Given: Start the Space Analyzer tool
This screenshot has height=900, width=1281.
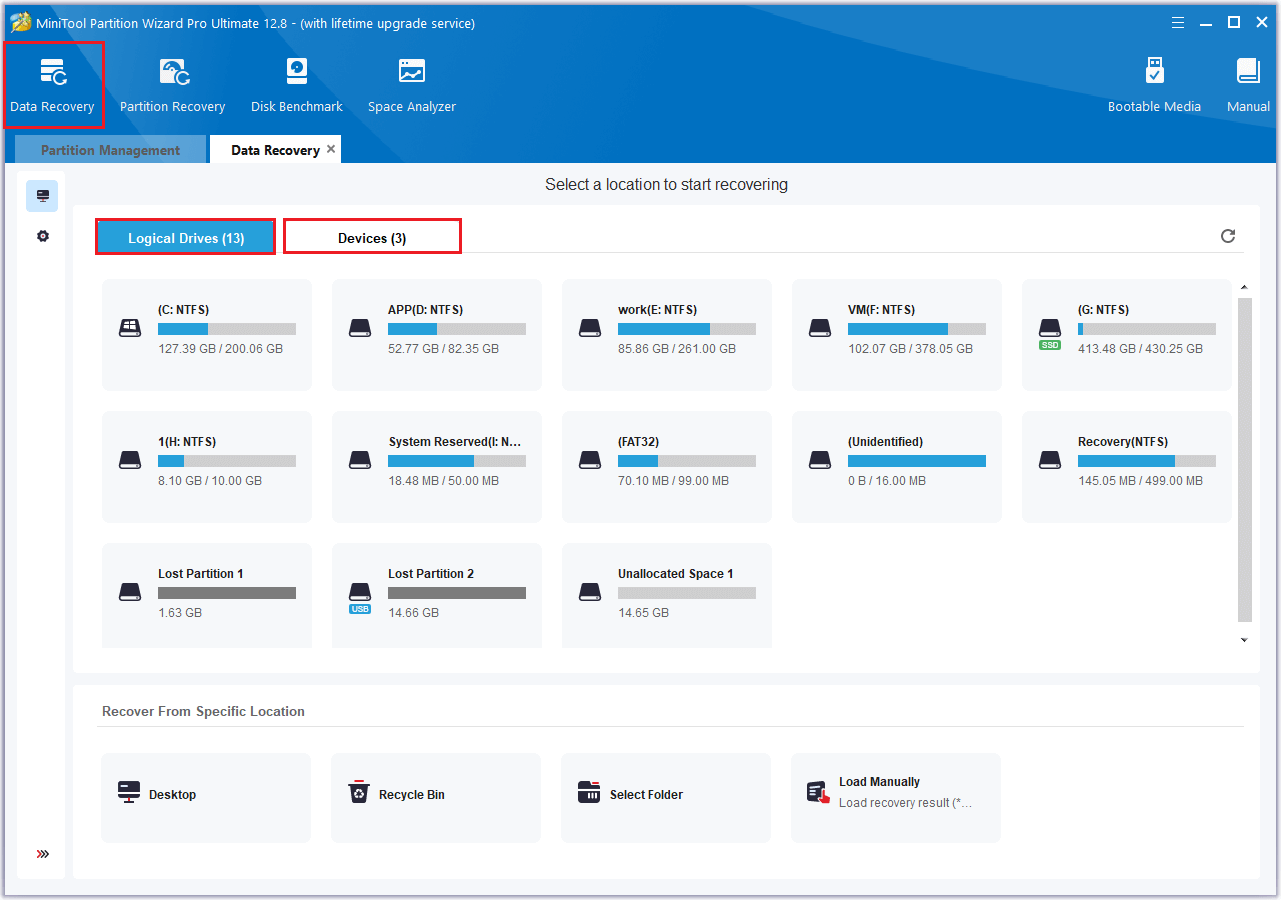Looking at the screenshot, I should coord(411,85).
